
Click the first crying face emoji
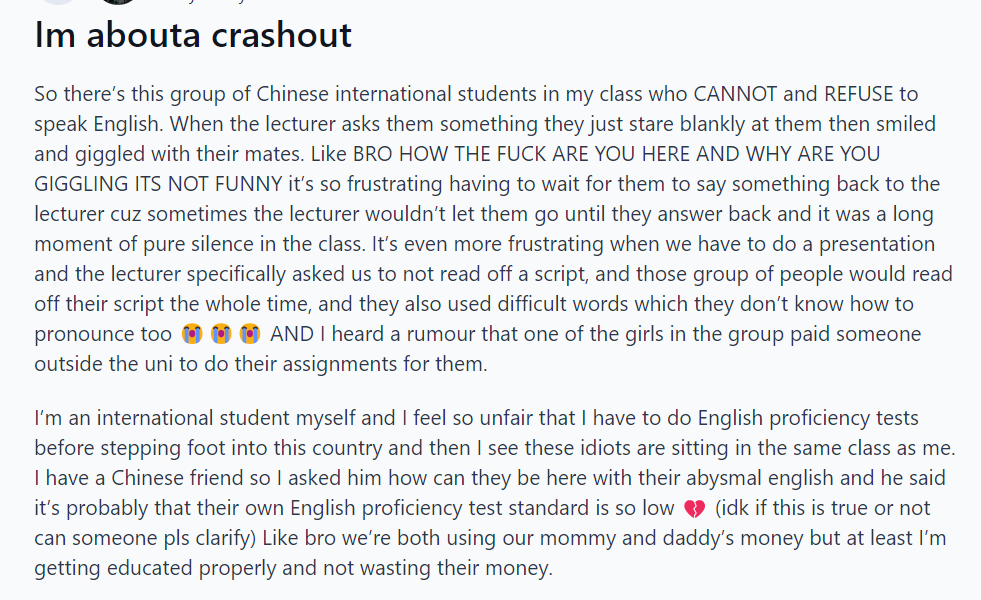(192, 334)
